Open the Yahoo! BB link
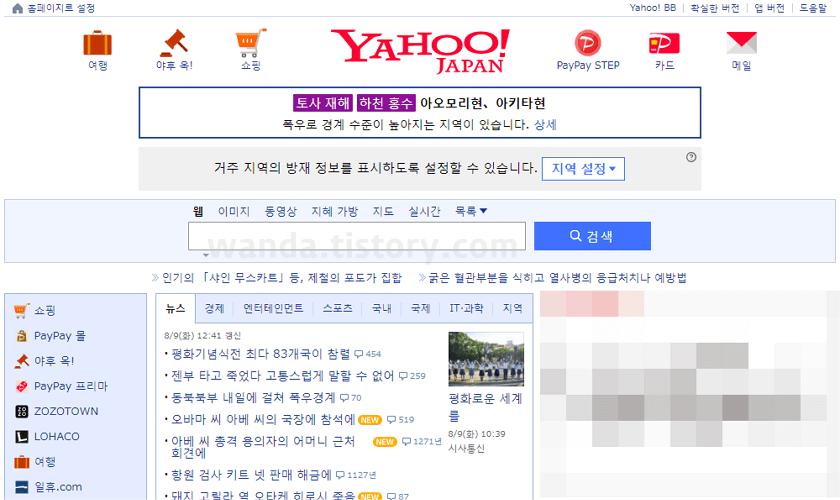840x500 pixels. click(x=652, y=8)
